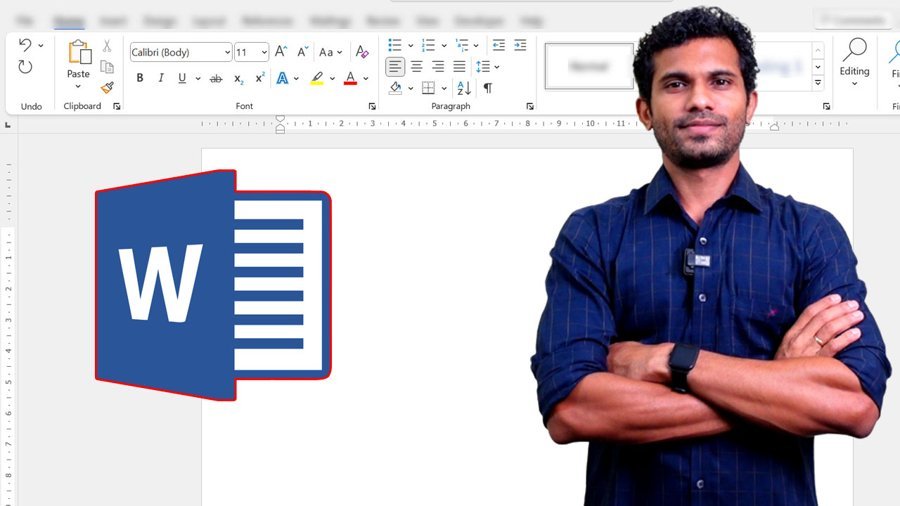This screenshot has width=900, height=506.
Task: Decrease the paragraph indent
Action: (499, 45)
